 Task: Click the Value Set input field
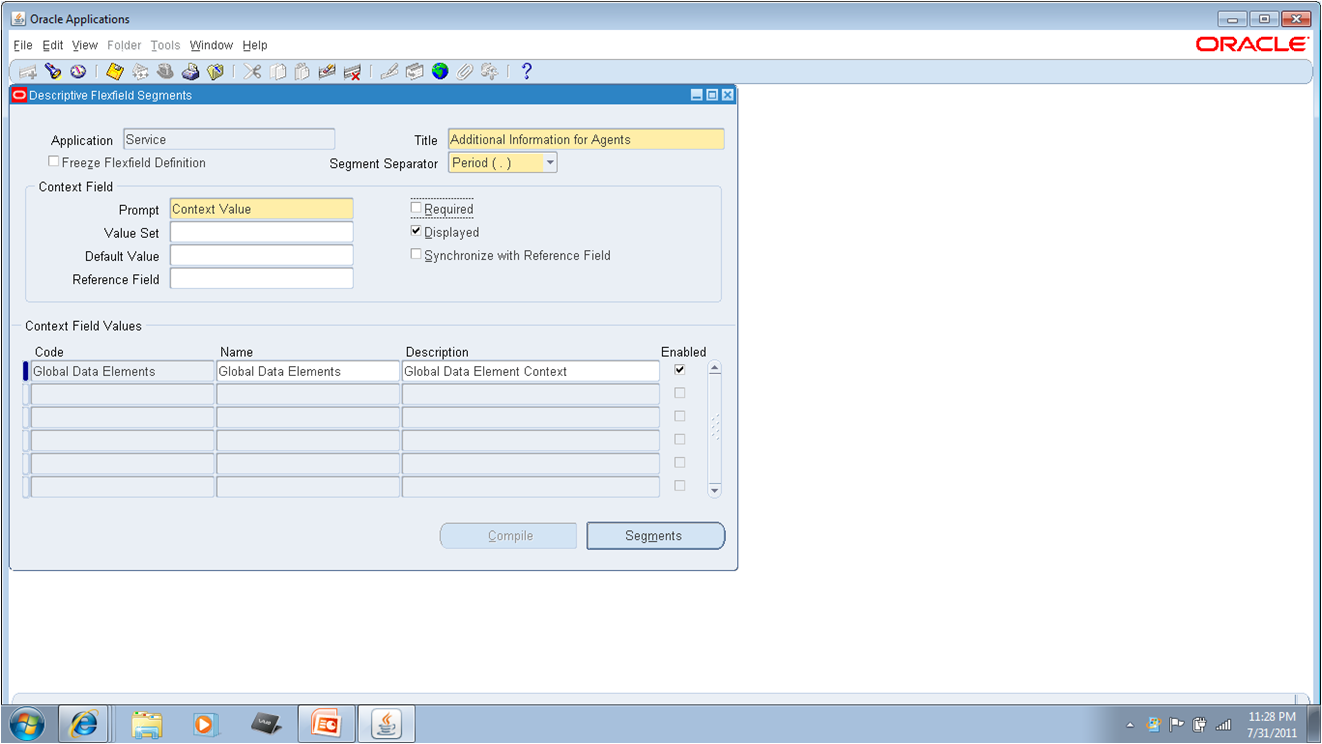pos(262,232)
